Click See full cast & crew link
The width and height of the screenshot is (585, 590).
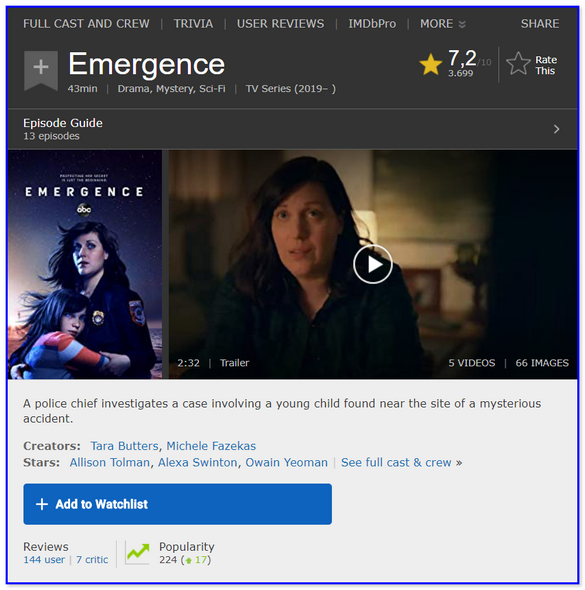401,462
